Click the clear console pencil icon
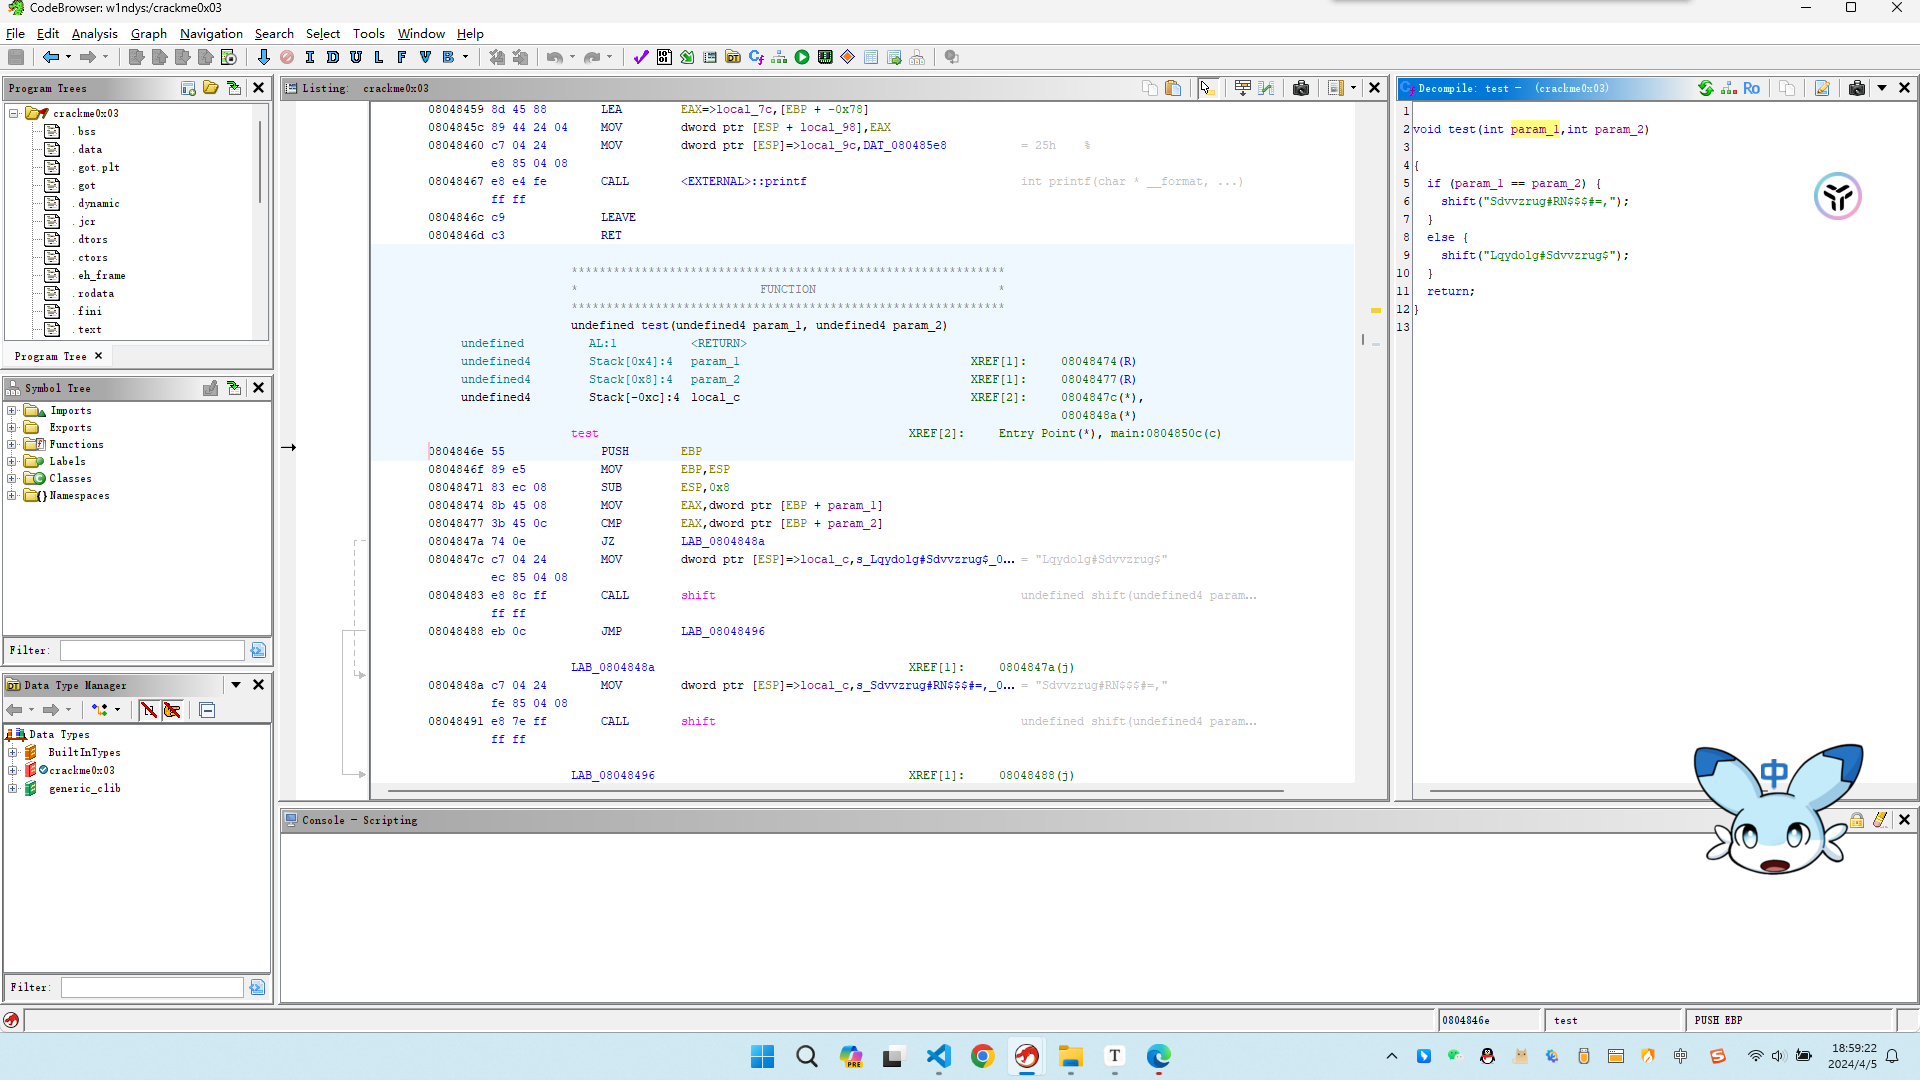Image resolution: width=1920 pixels, height=1080 pixels. (1880, 820)
